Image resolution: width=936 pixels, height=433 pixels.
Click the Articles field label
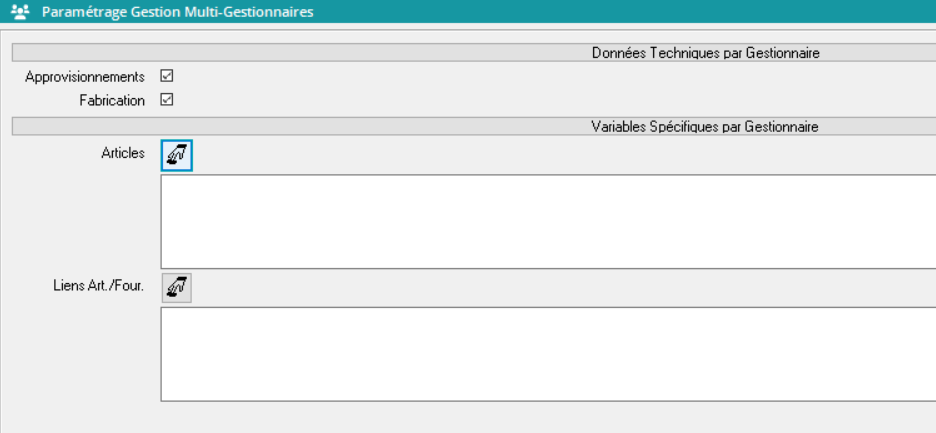[123, 154]
